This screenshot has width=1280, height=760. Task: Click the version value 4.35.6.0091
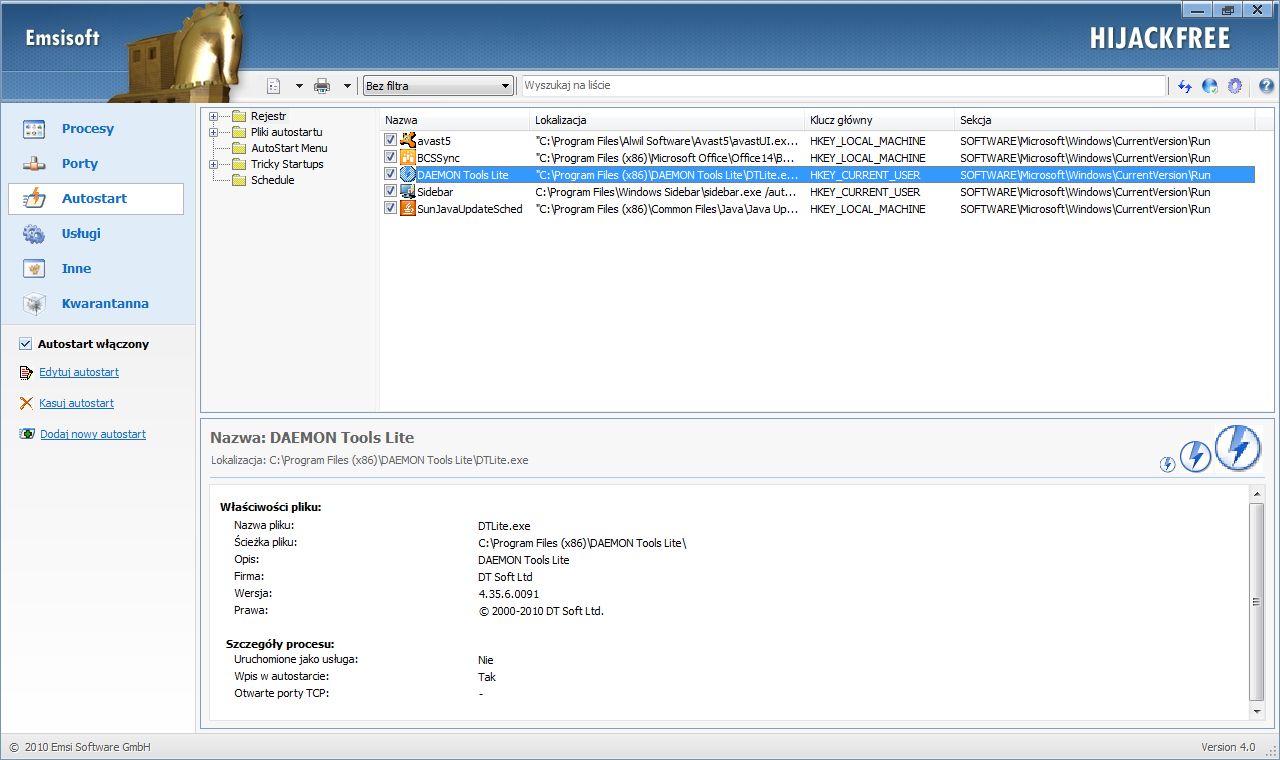coord(508,594)
